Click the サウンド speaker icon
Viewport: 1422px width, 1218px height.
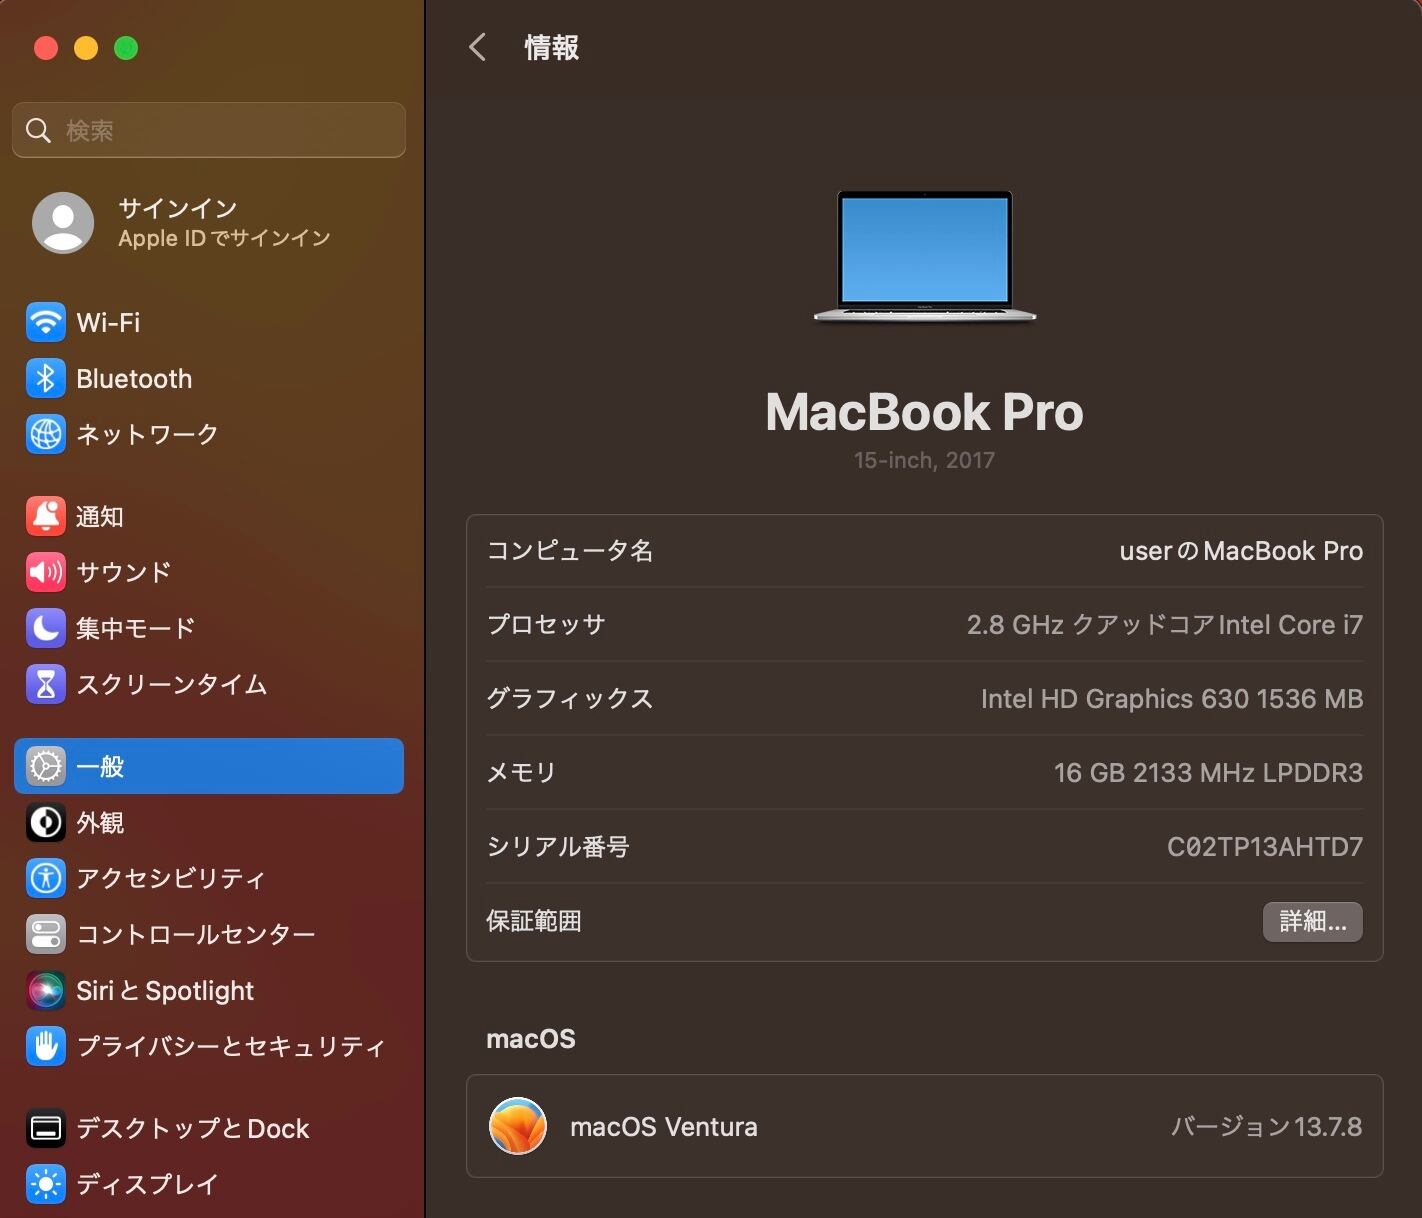45,572
